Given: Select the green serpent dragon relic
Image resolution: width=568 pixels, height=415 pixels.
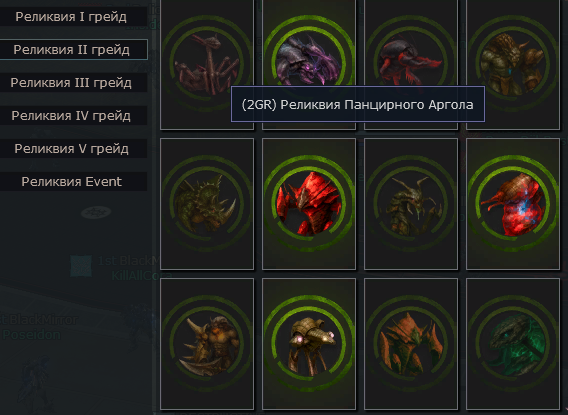Looking at the screenshot, I should [513, 344].
